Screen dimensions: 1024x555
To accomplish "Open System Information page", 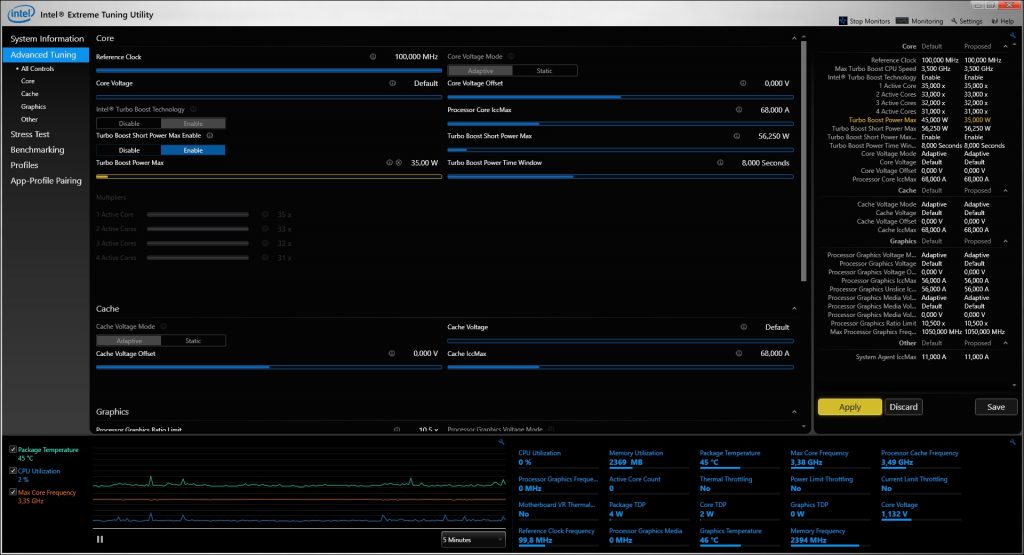I will coord(47,39).
